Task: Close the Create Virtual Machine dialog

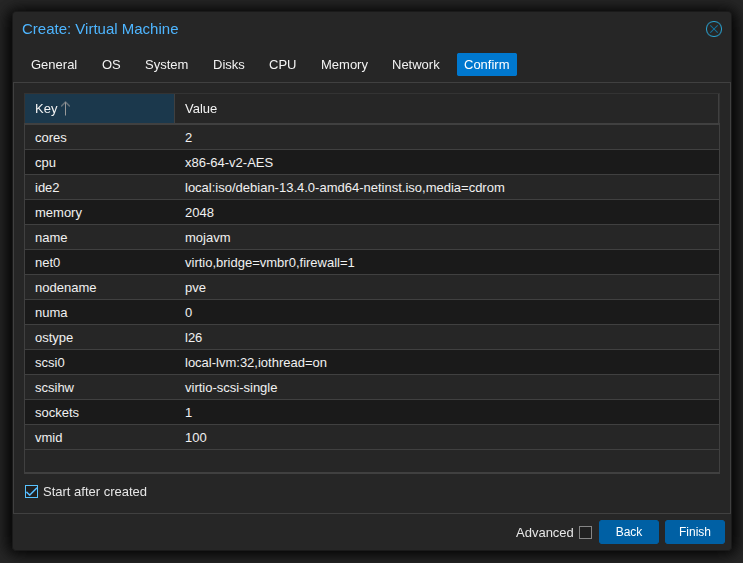Action: point(713,29)
